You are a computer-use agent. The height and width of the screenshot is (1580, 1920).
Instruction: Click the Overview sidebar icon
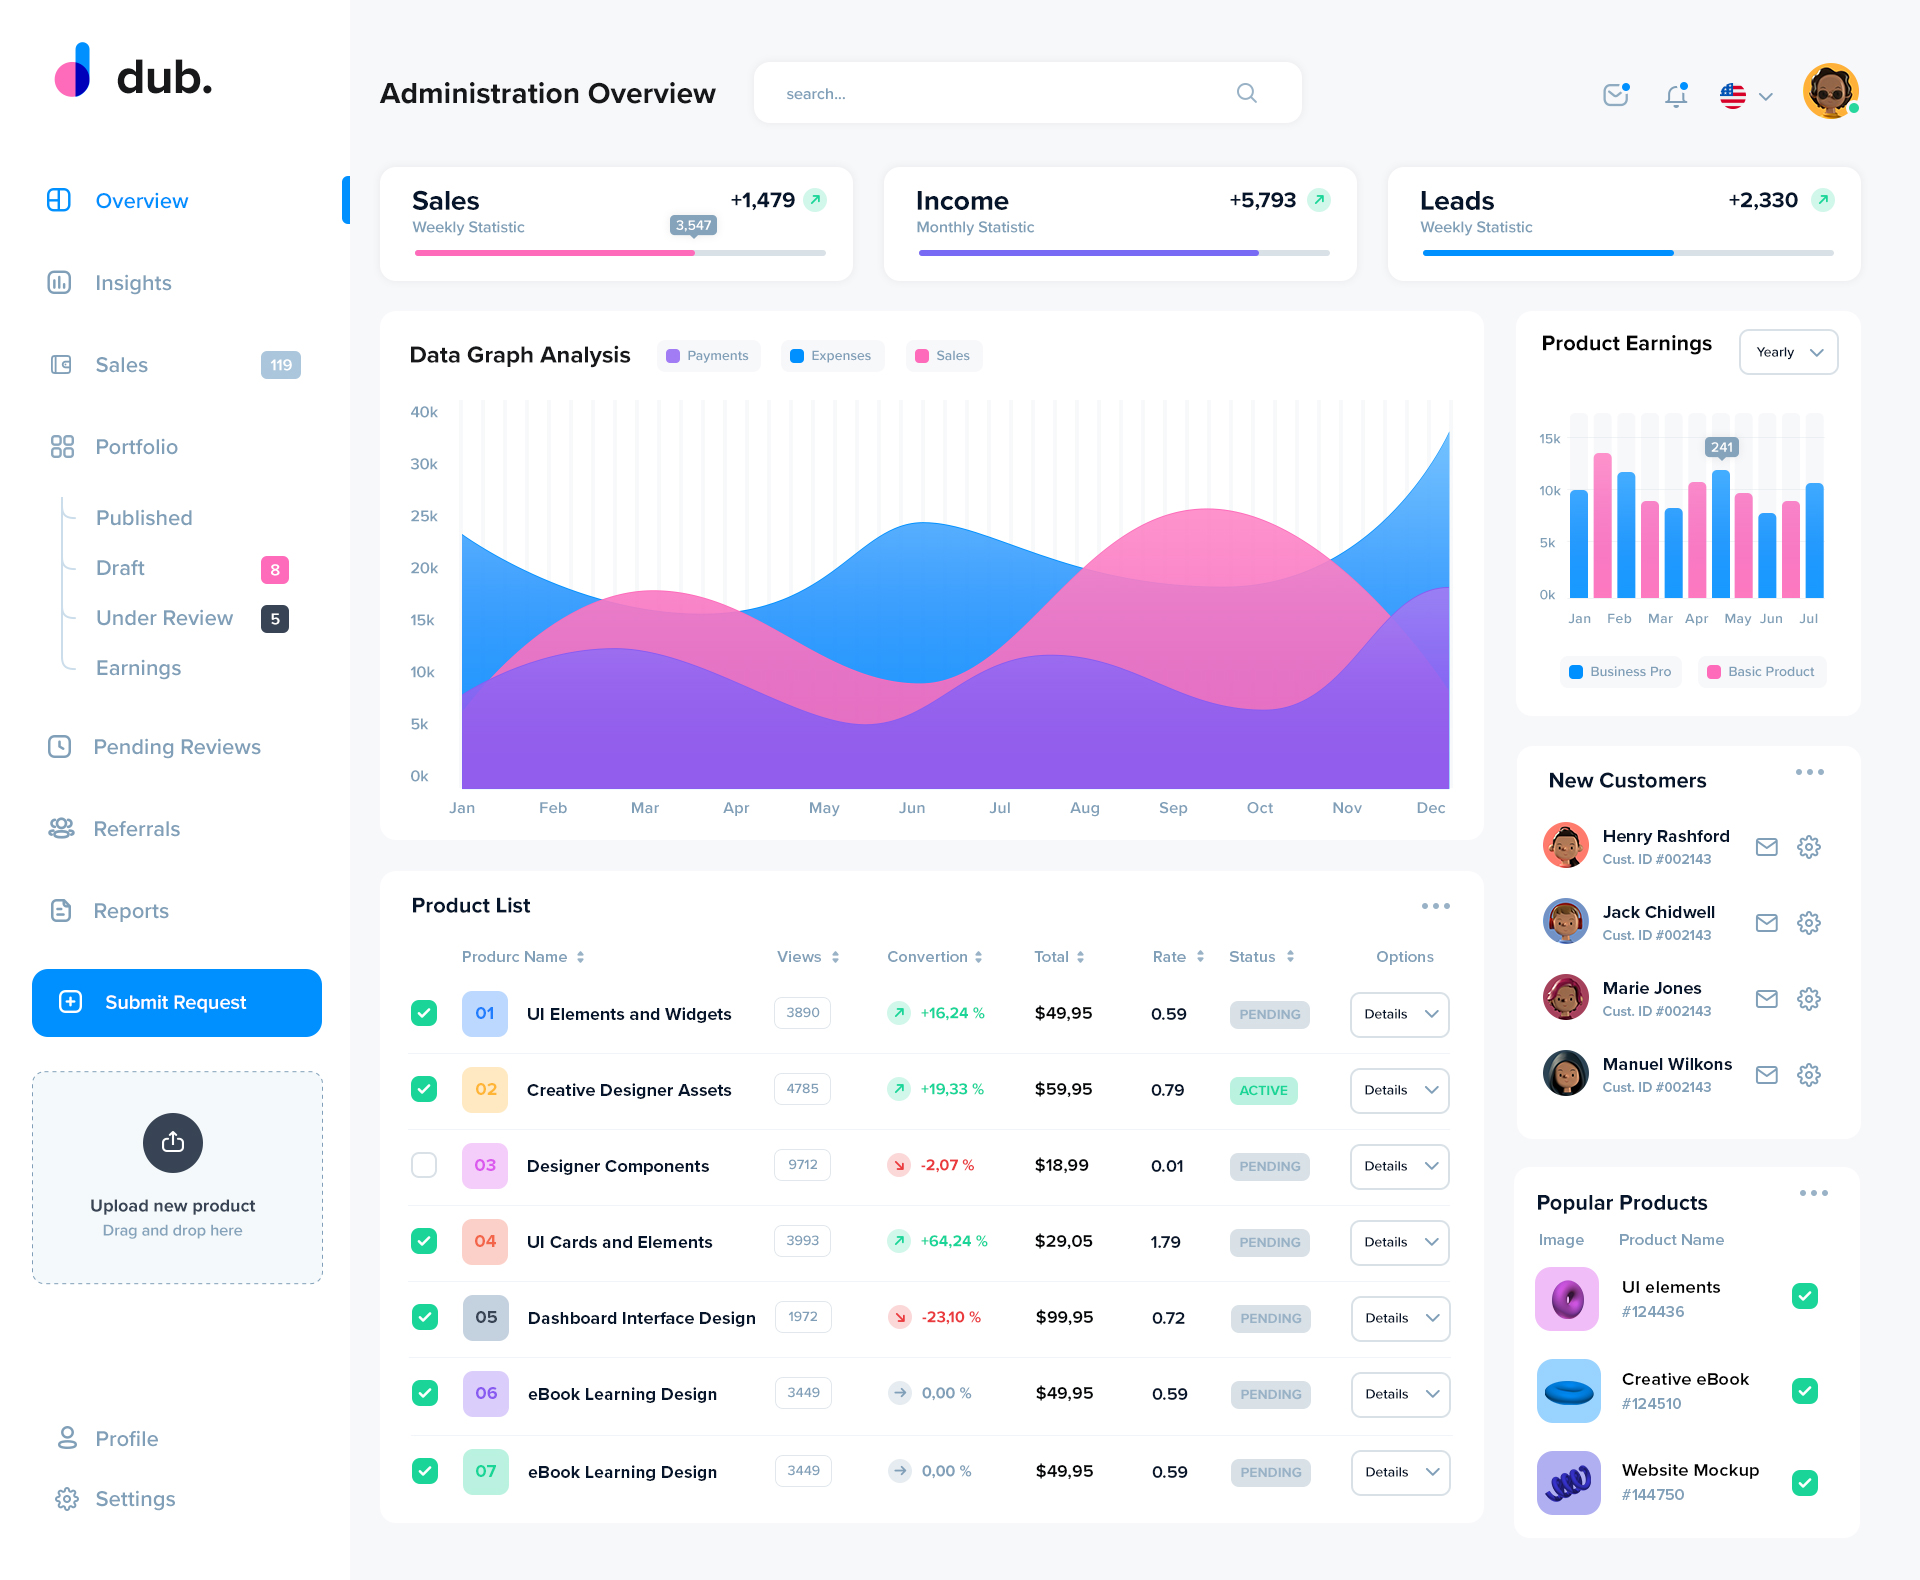[x=59, y=199]
